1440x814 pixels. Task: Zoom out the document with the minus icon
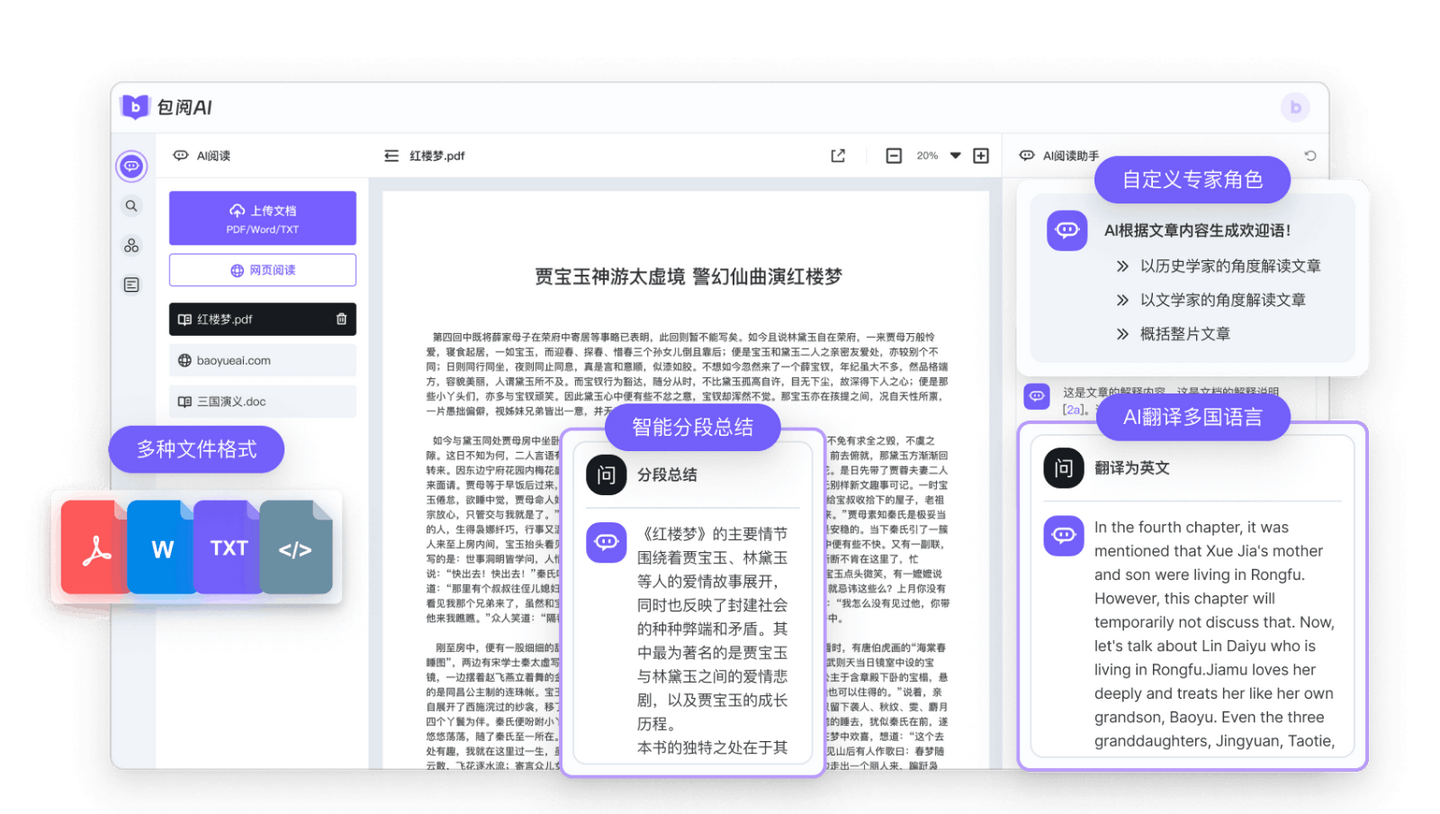(x=893, y=155)
